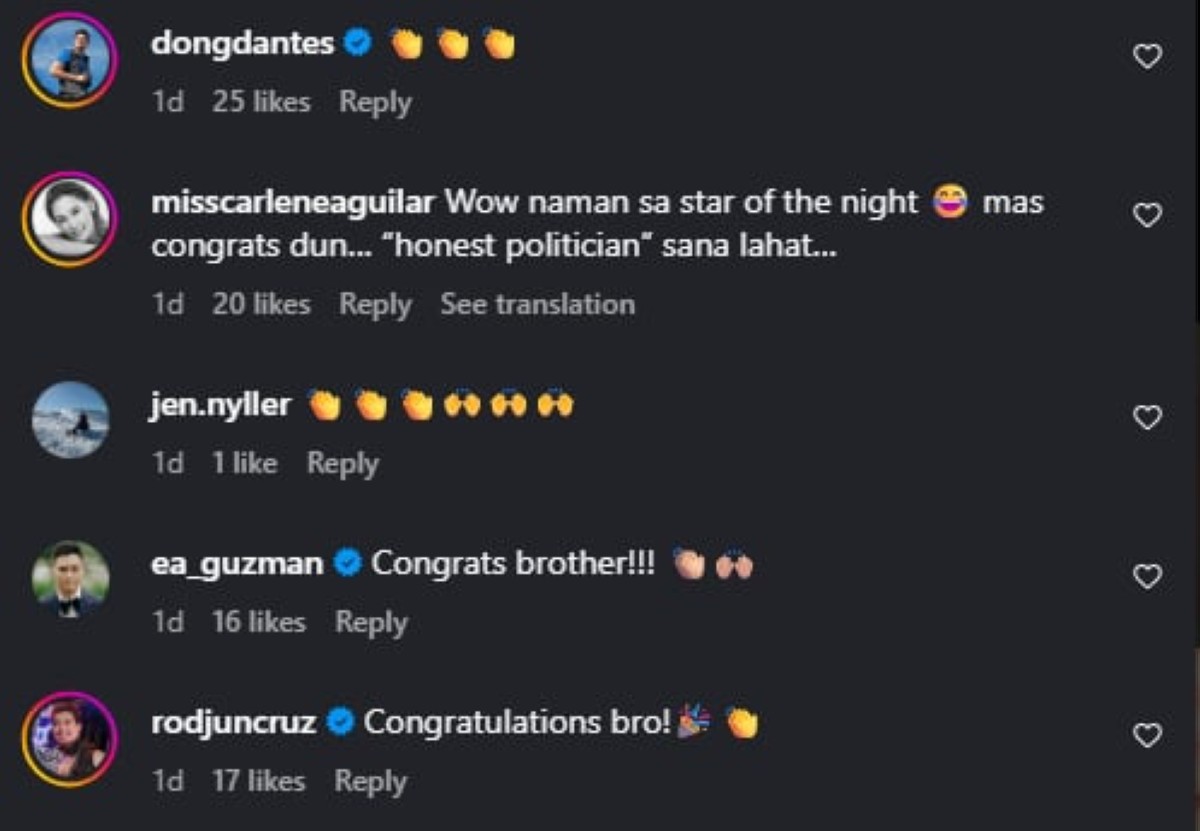Open misscarleneaguilar's profile picture
Viewport: 1200px width, 831px height.
click(x=70, y=219)
